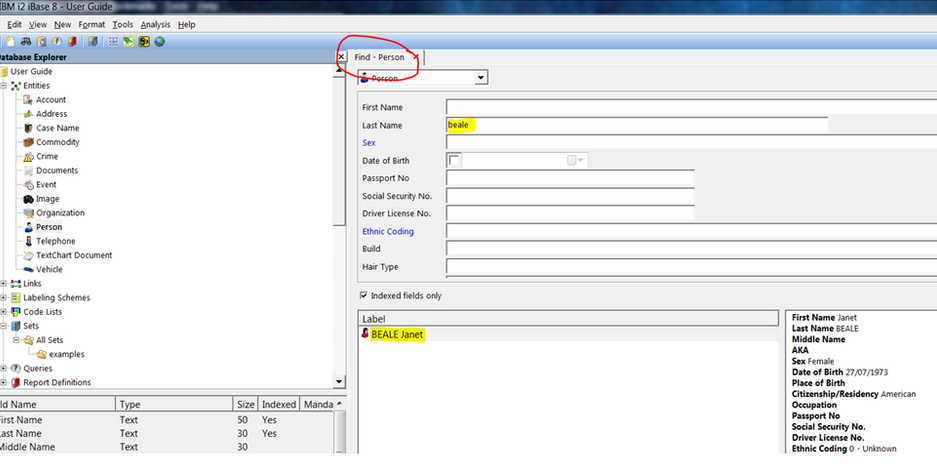Click the blue set toolbar icon
937x464 pixels.
pyautogui.click(x=92, y=42)
